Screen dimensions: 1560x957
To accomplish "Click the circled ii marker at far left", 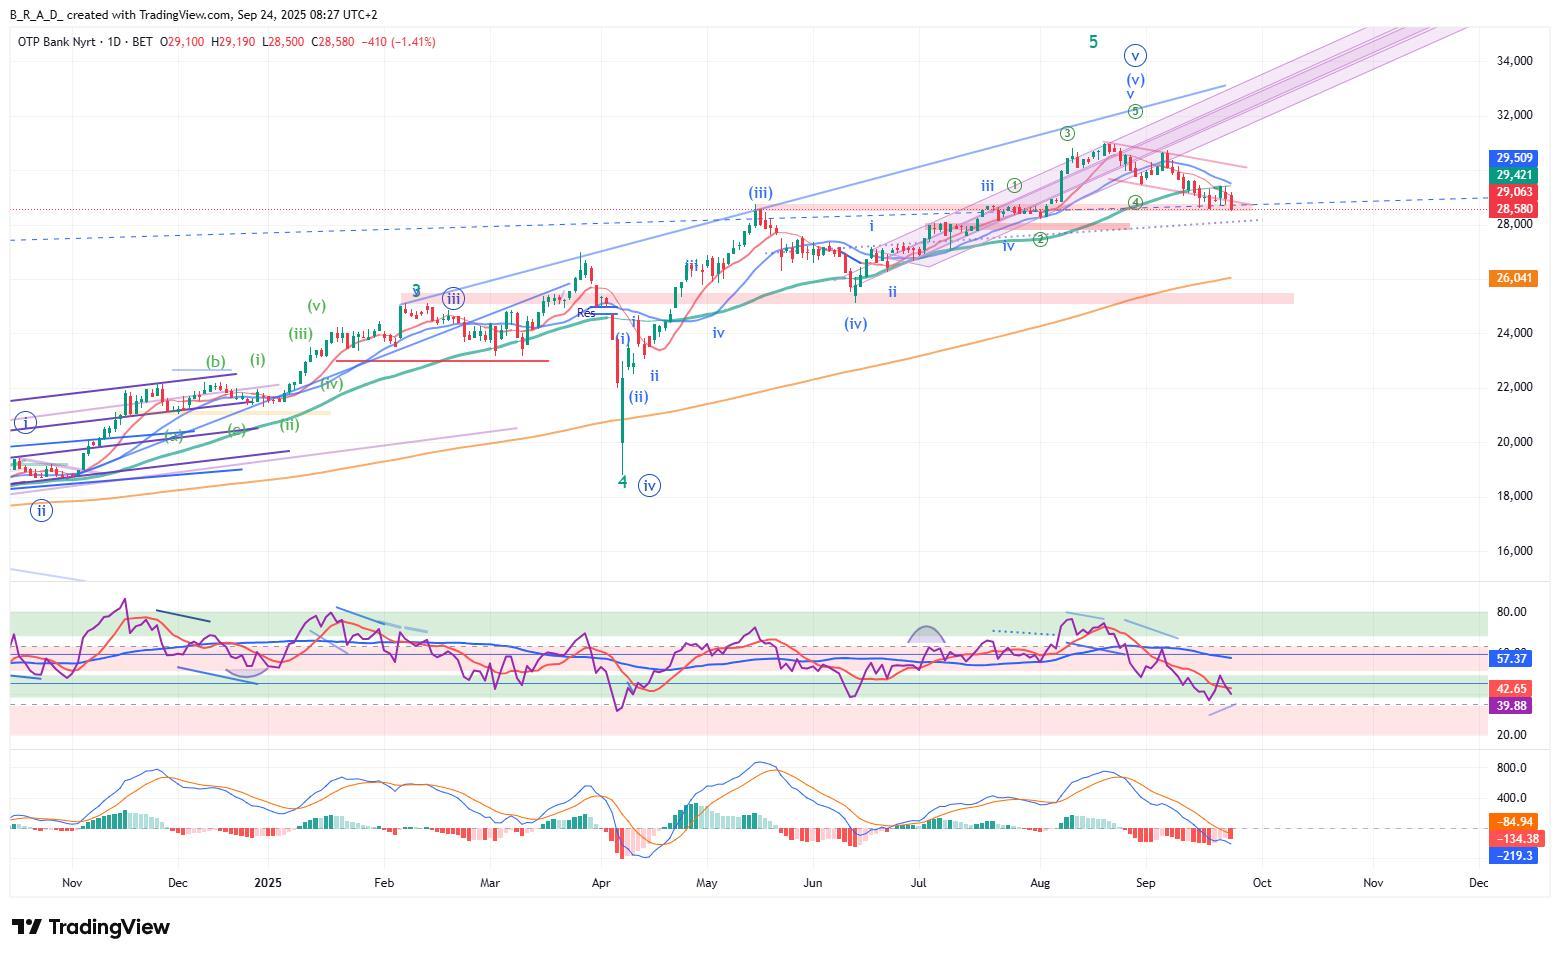I will tap(41, 511).
